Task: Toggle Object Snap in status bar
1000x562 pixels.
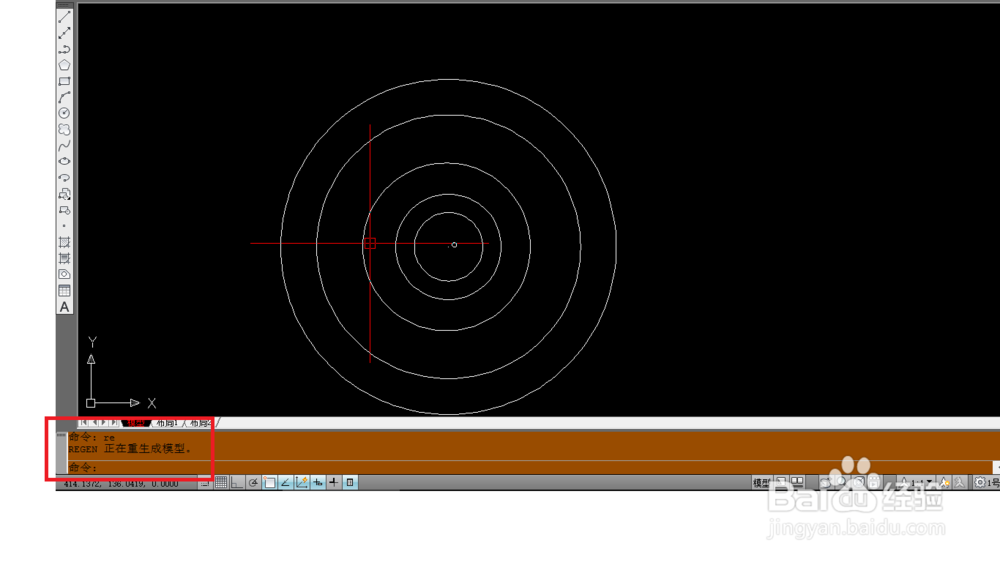Action: click(x=269, y=483)
